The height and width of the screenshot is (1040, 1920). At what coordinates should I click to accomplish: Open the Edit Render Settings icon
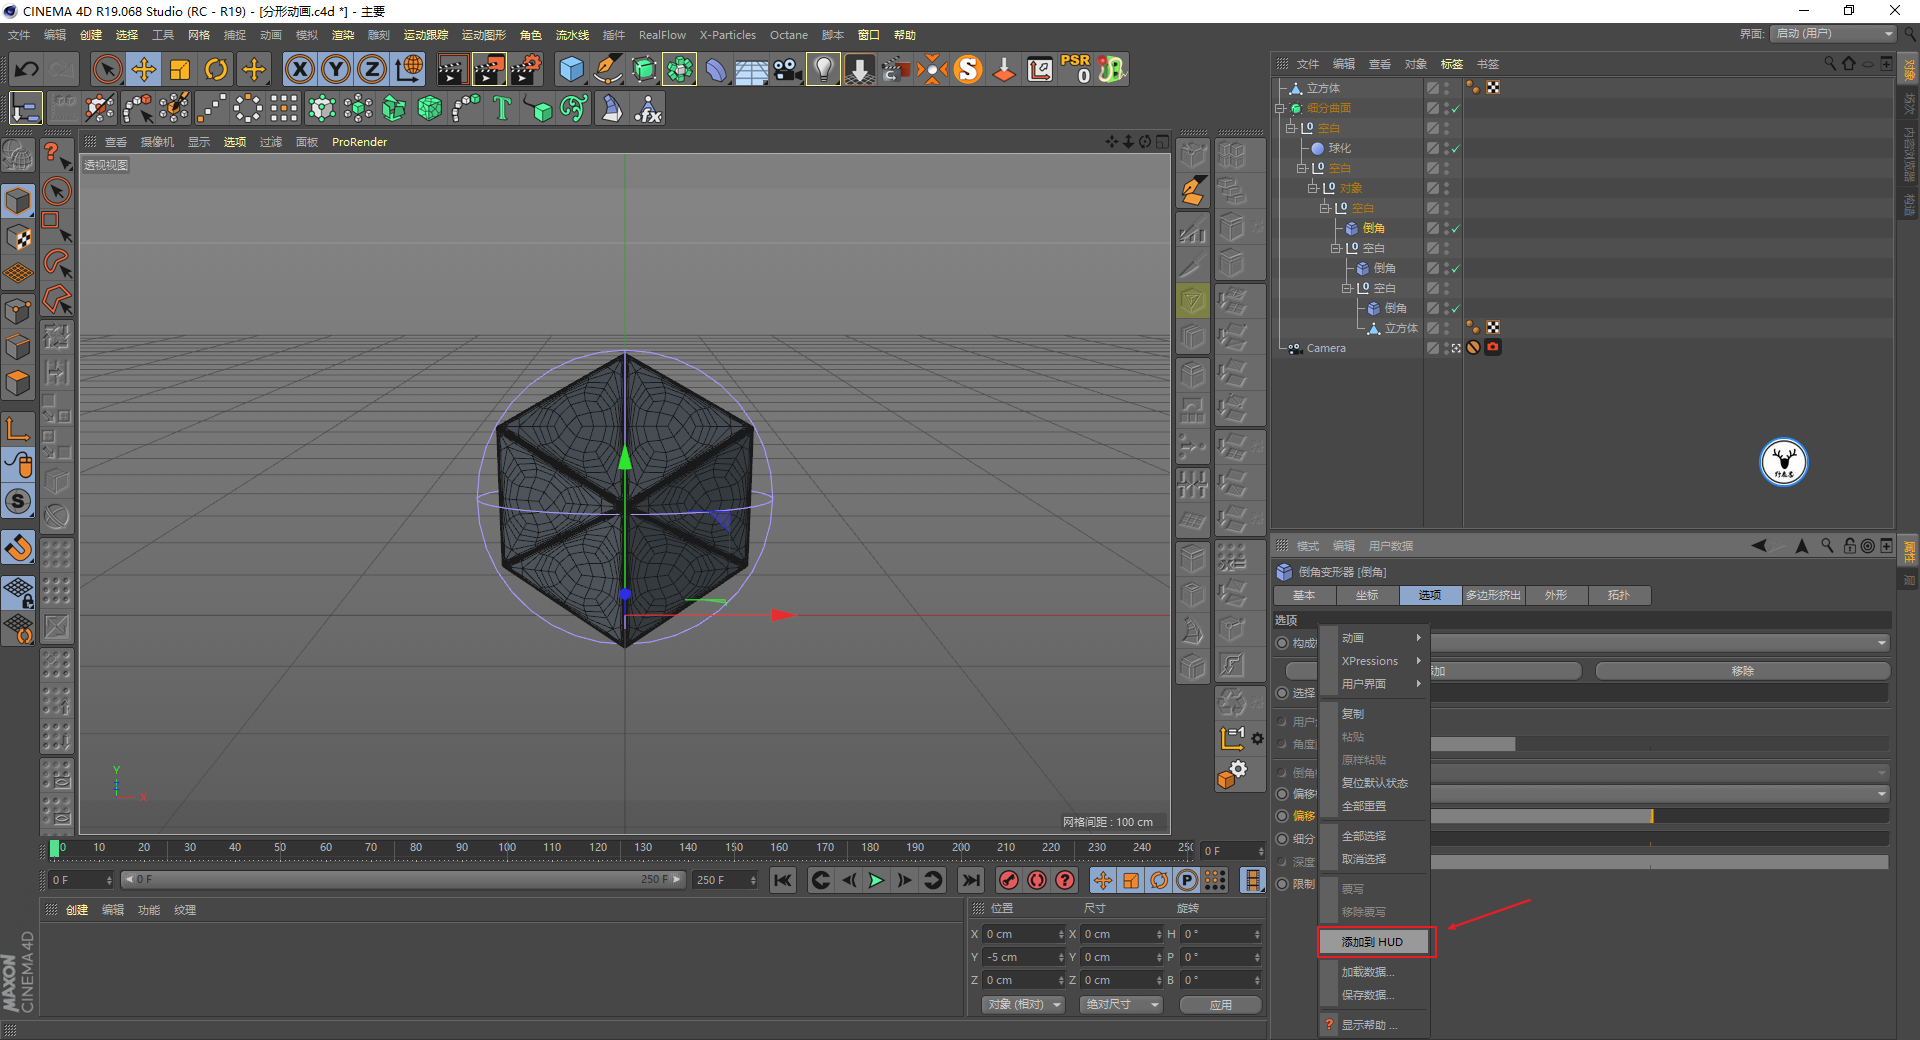(x=526, y=69)
